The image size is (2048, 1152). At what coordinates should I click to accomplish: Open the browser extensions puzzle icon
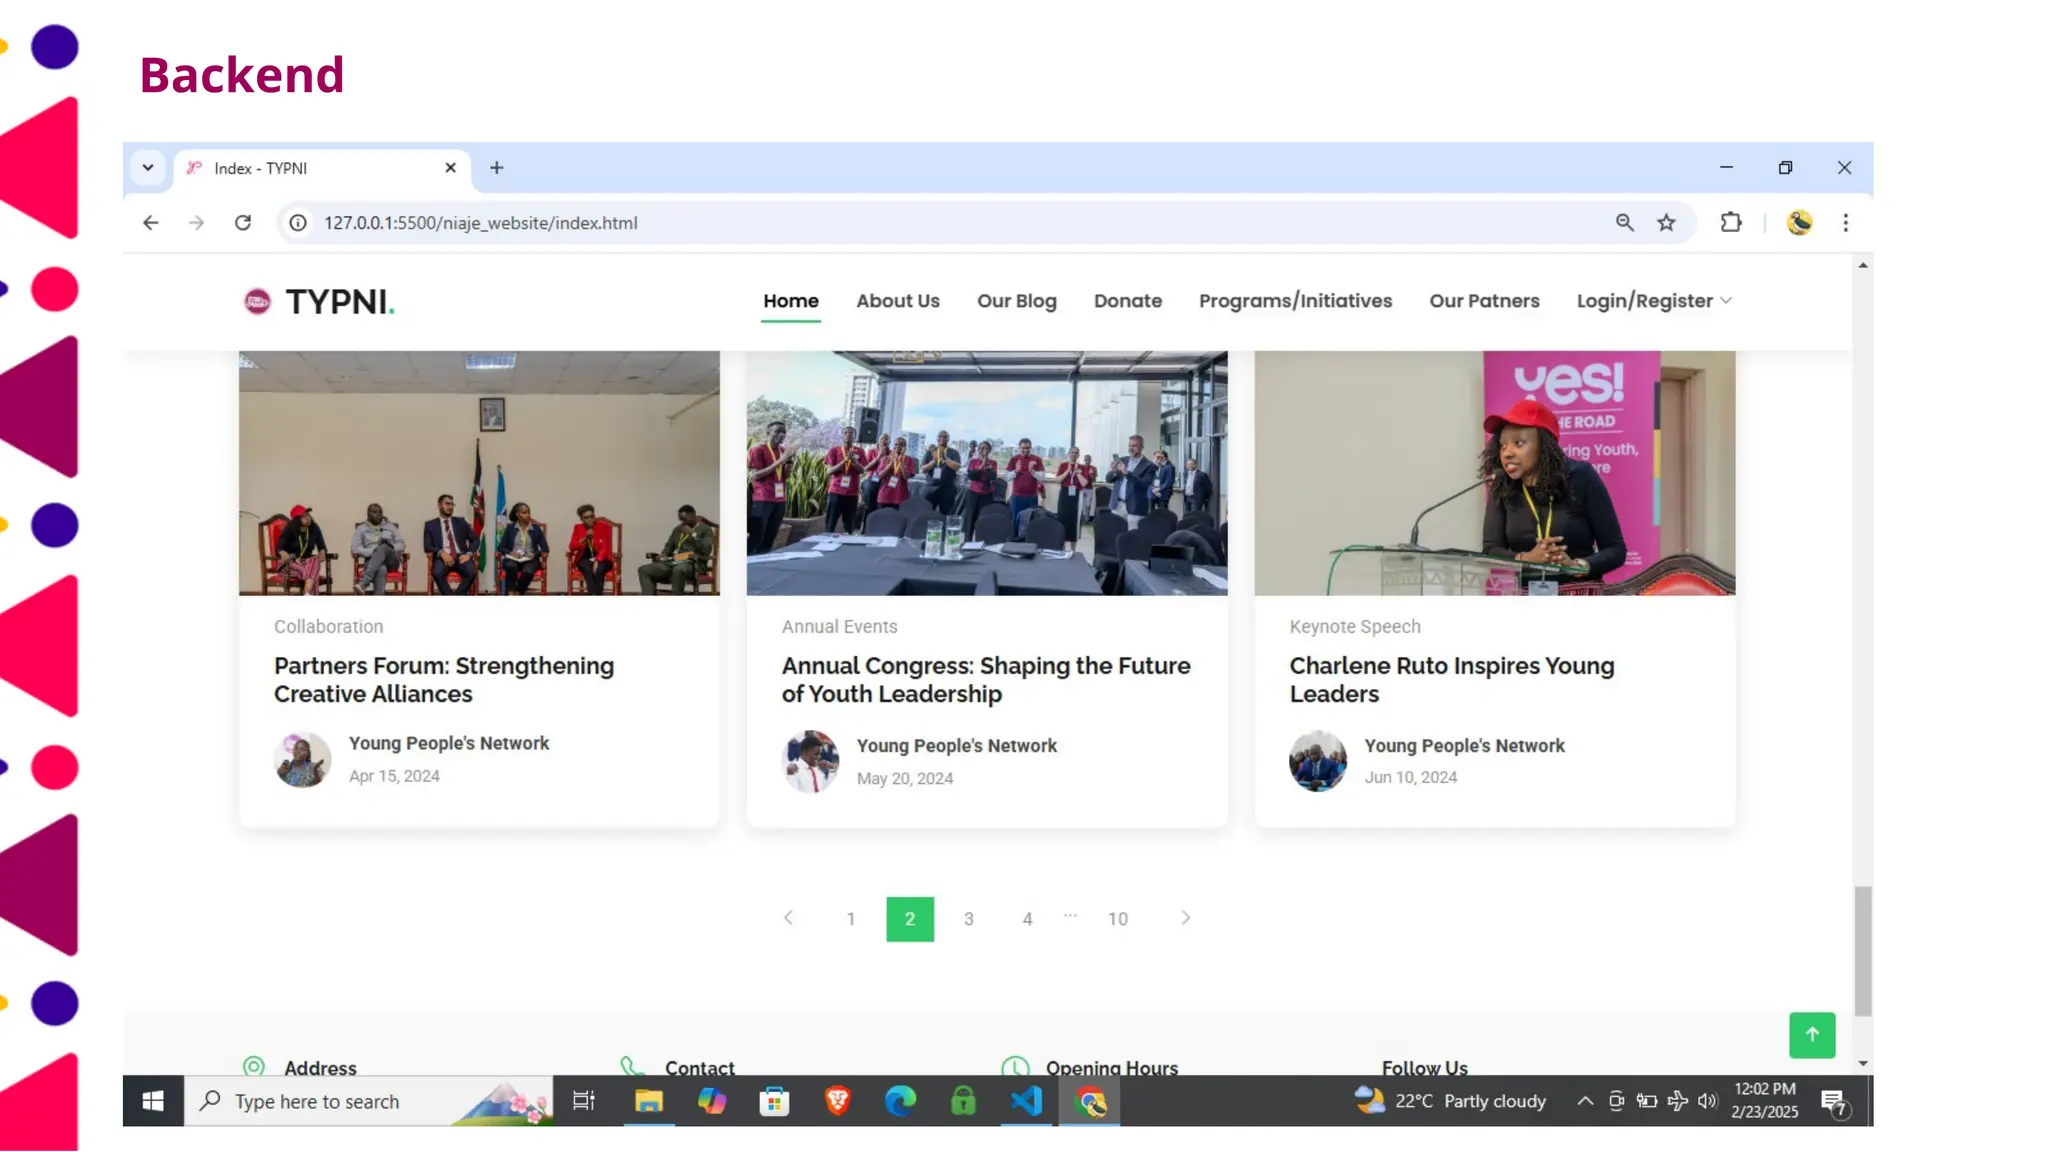pyautogui.click(x=1731, y=223)
